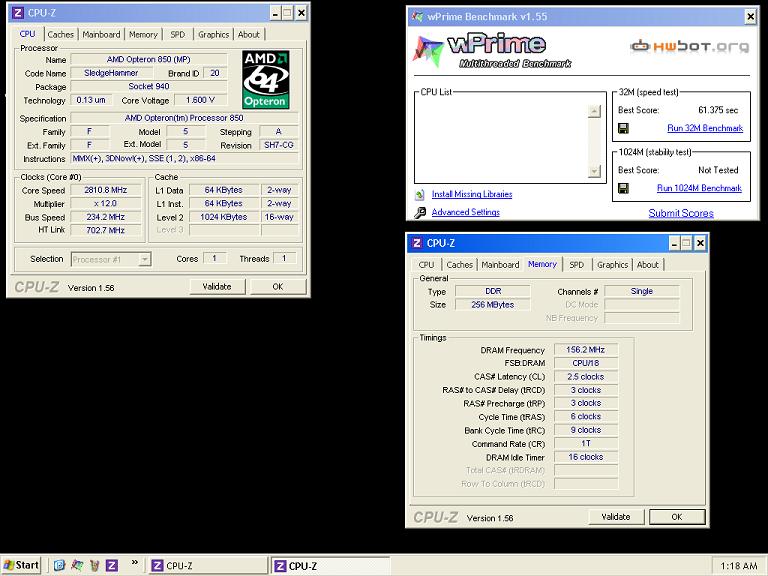Open the Start menu
The width and height of the screenshot is (768, 576).
[21, 565]
